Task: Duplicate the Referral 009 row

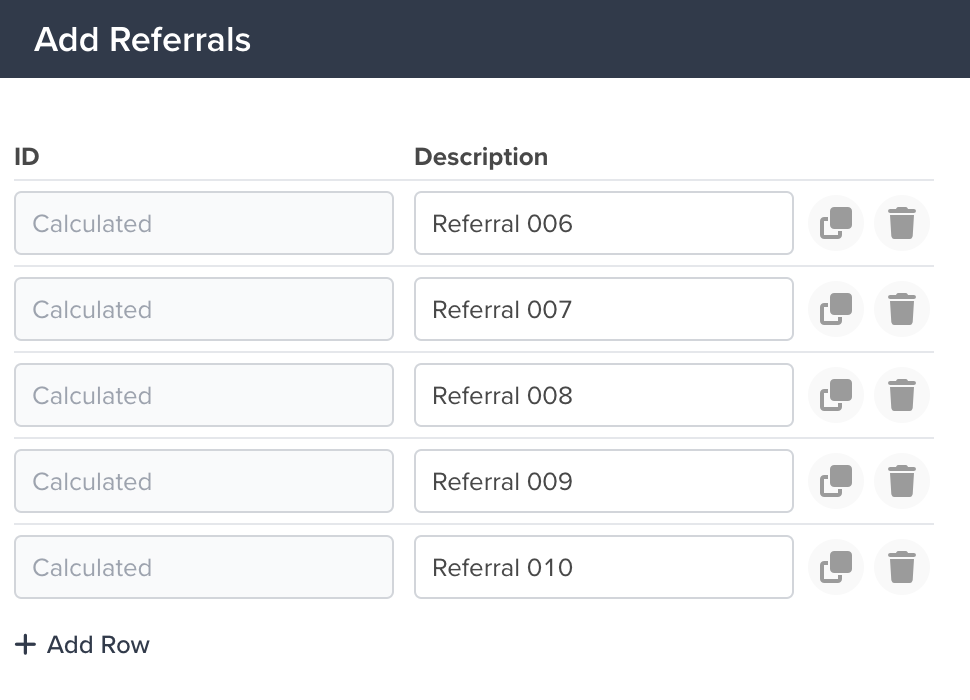Action: 836,481
